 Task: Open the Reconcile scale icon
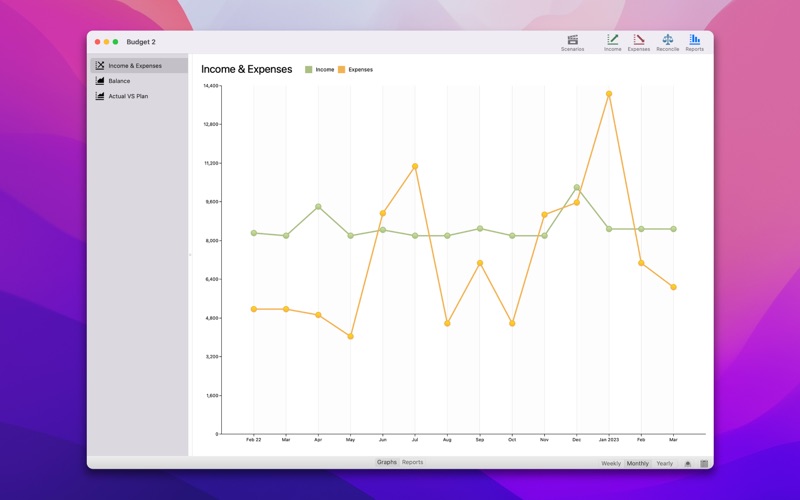[667, 42]
